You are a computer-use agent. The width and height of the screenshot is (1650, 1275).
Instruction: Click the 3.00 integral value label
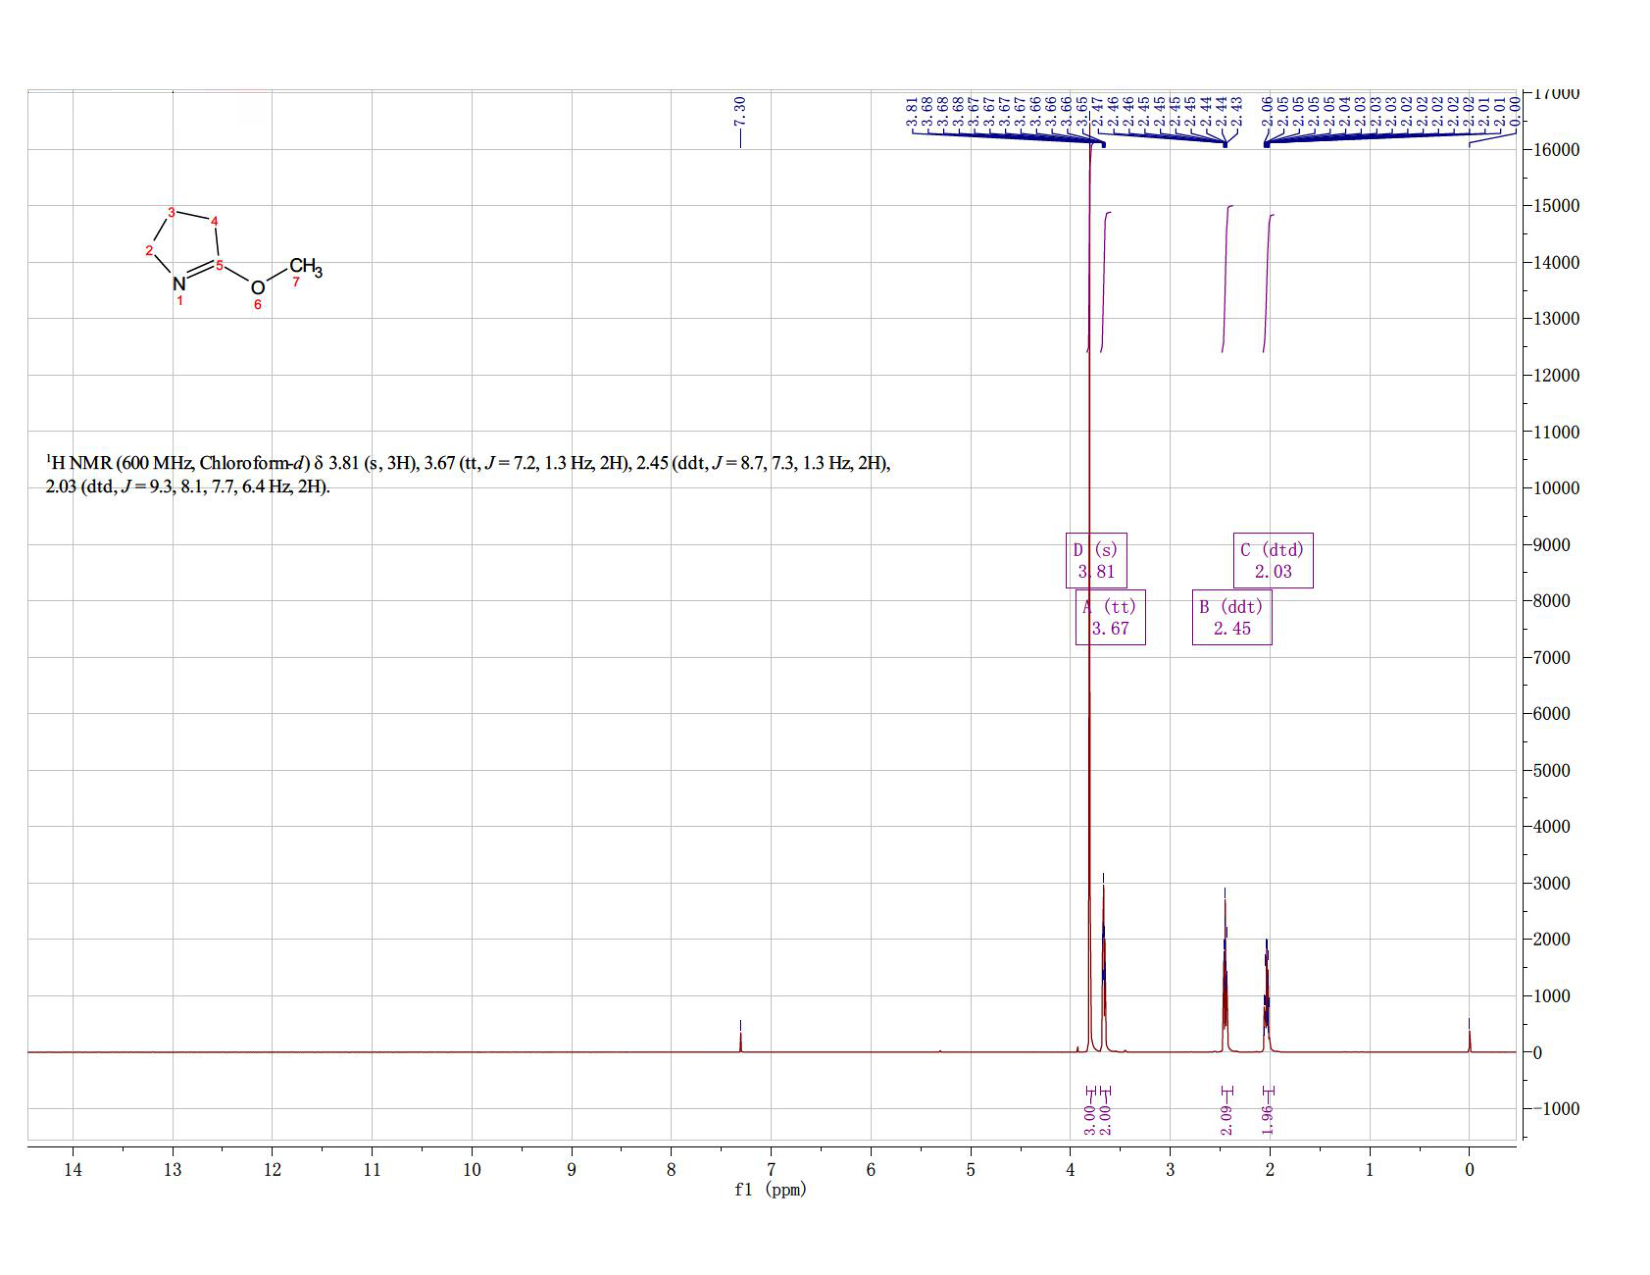tap(1090, 1120)
